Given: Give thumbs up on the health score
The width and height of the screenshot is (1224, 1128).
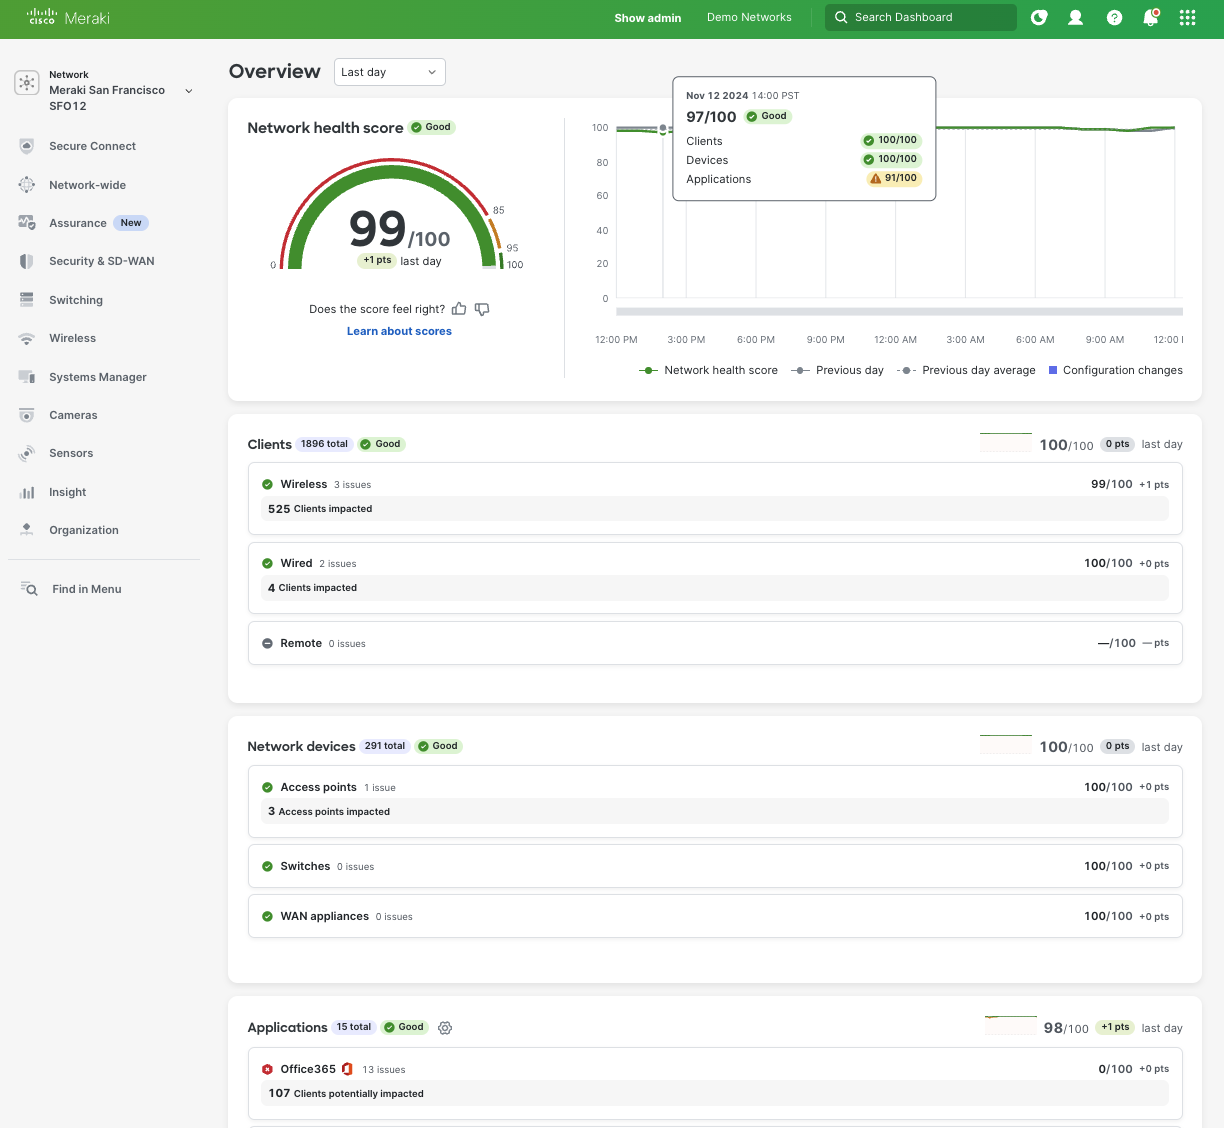Looking at the screenshot, I should (458, 309).
